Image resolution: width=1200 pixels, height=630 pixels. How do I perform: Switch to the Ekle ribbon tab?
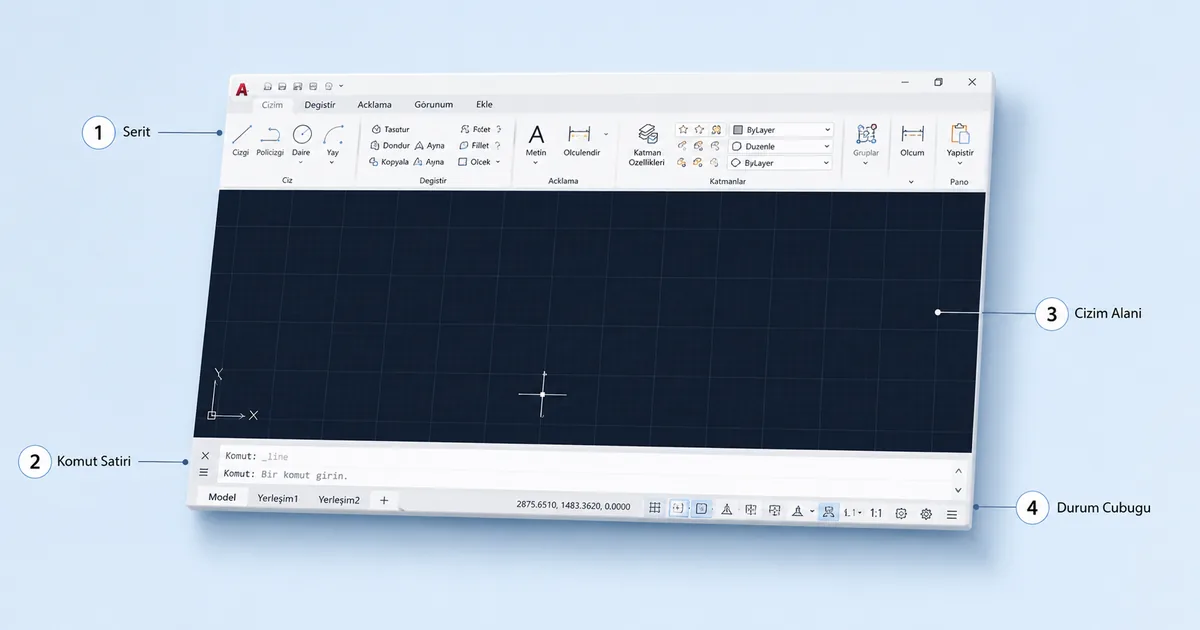485,104
